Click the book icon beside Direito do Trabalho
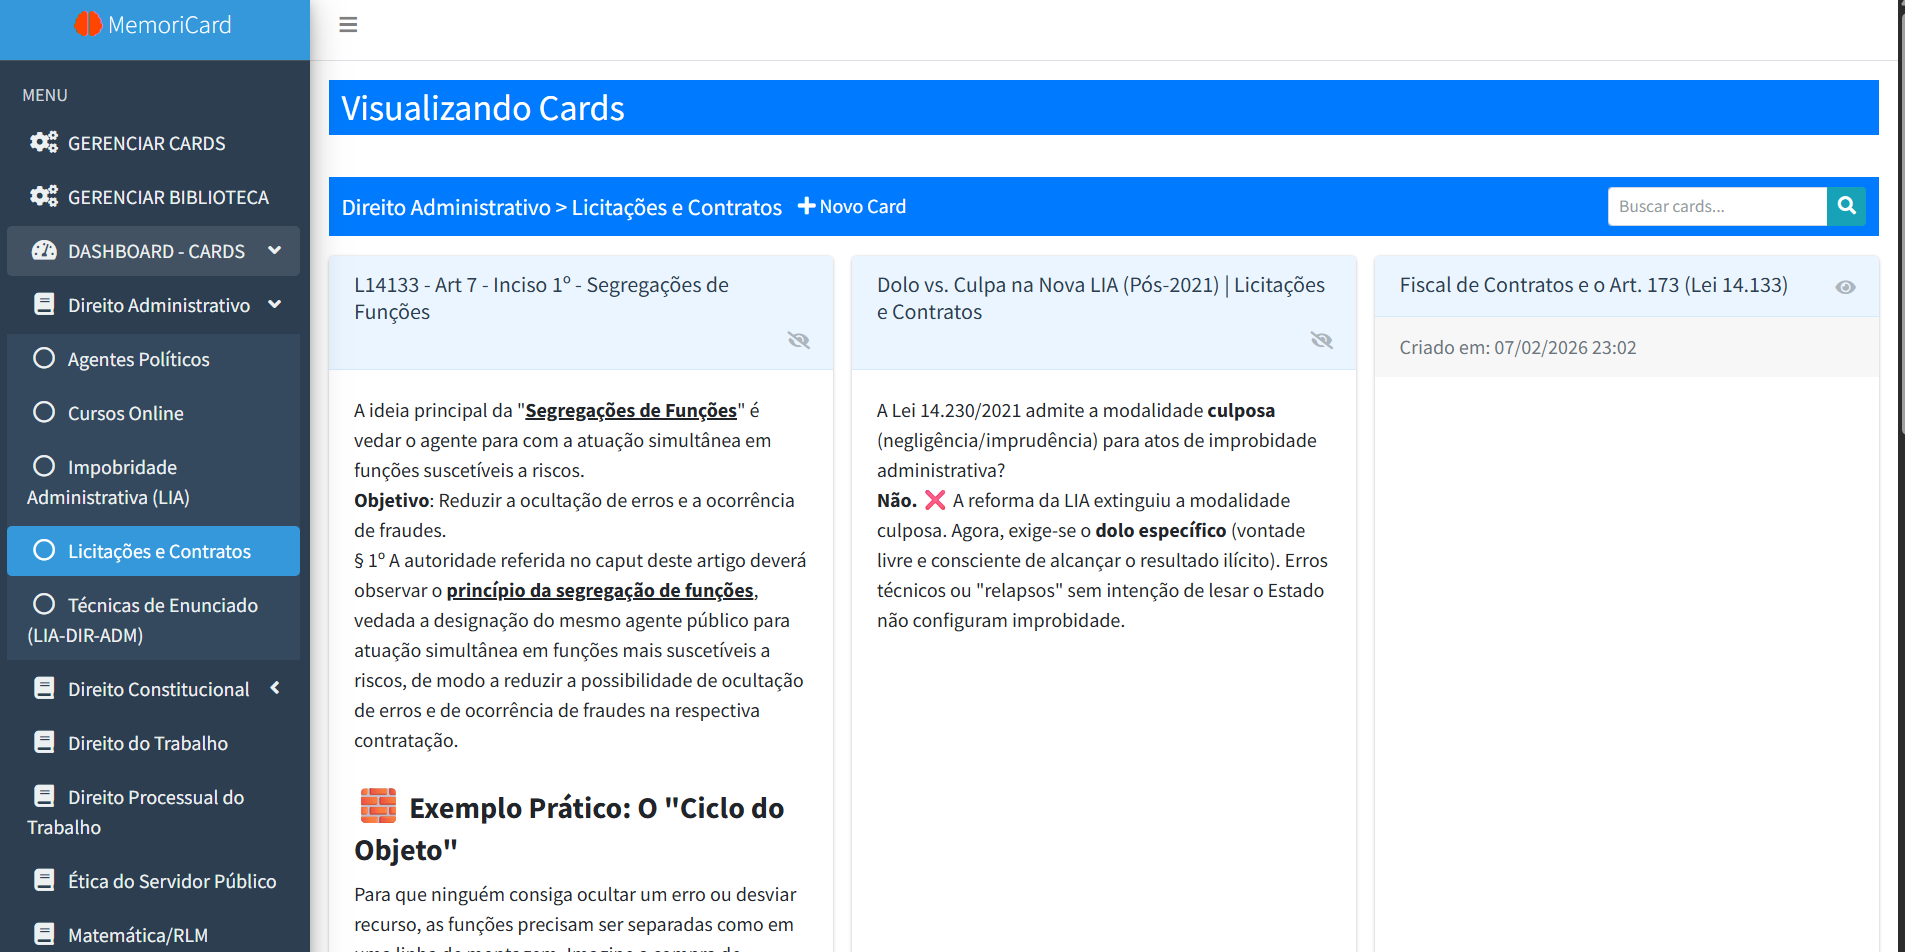Screen dimensions: 1905x952 coord(44,743)
